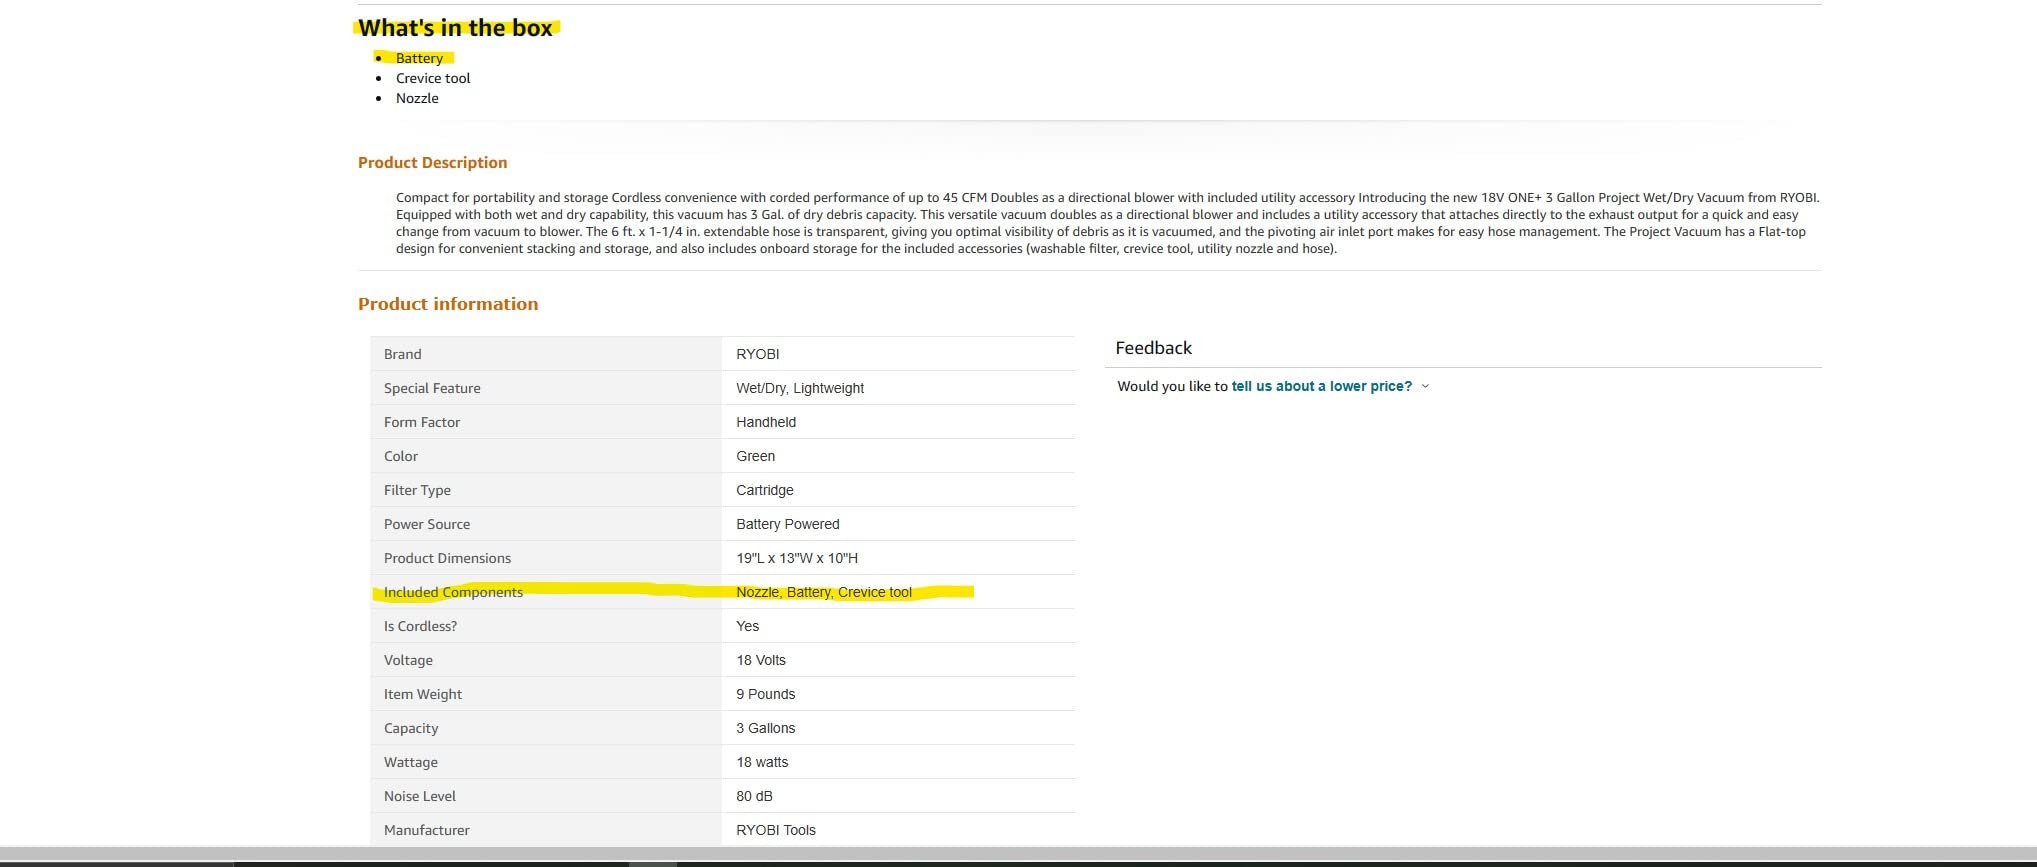This screenshot has height=867, width=2037.
Task: Select the "18 Volts" value
Action: (761, 660)
